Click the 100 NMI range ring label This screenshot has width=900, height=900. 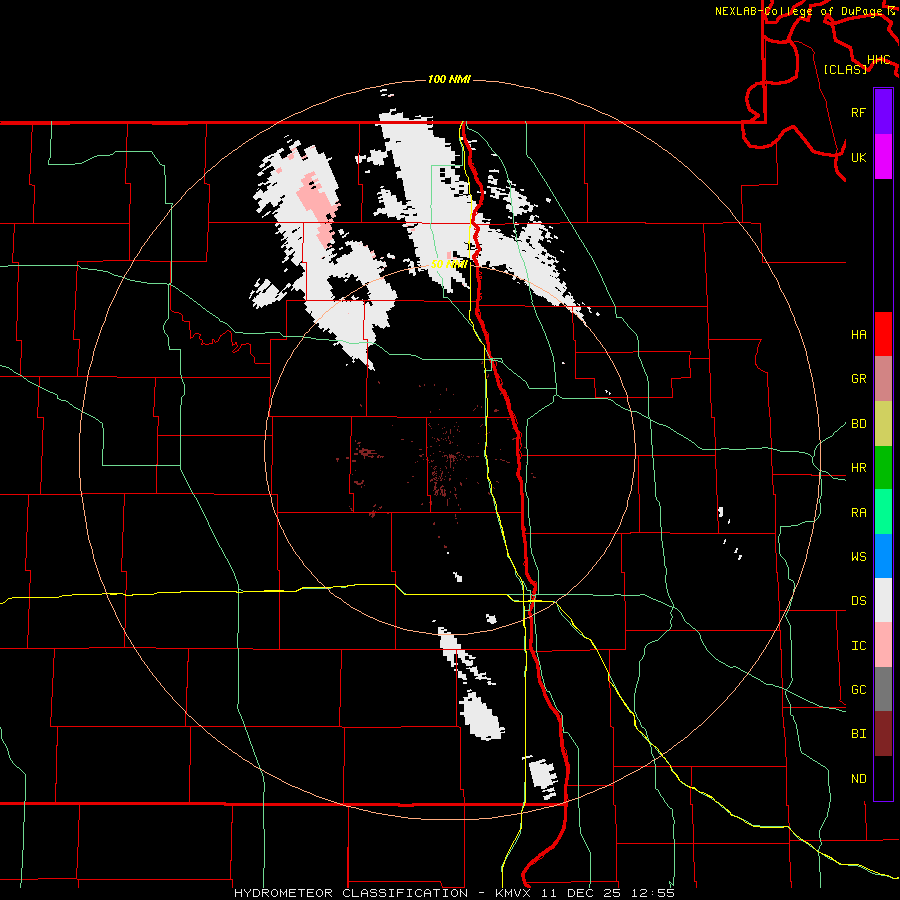[x=449, y=79]
